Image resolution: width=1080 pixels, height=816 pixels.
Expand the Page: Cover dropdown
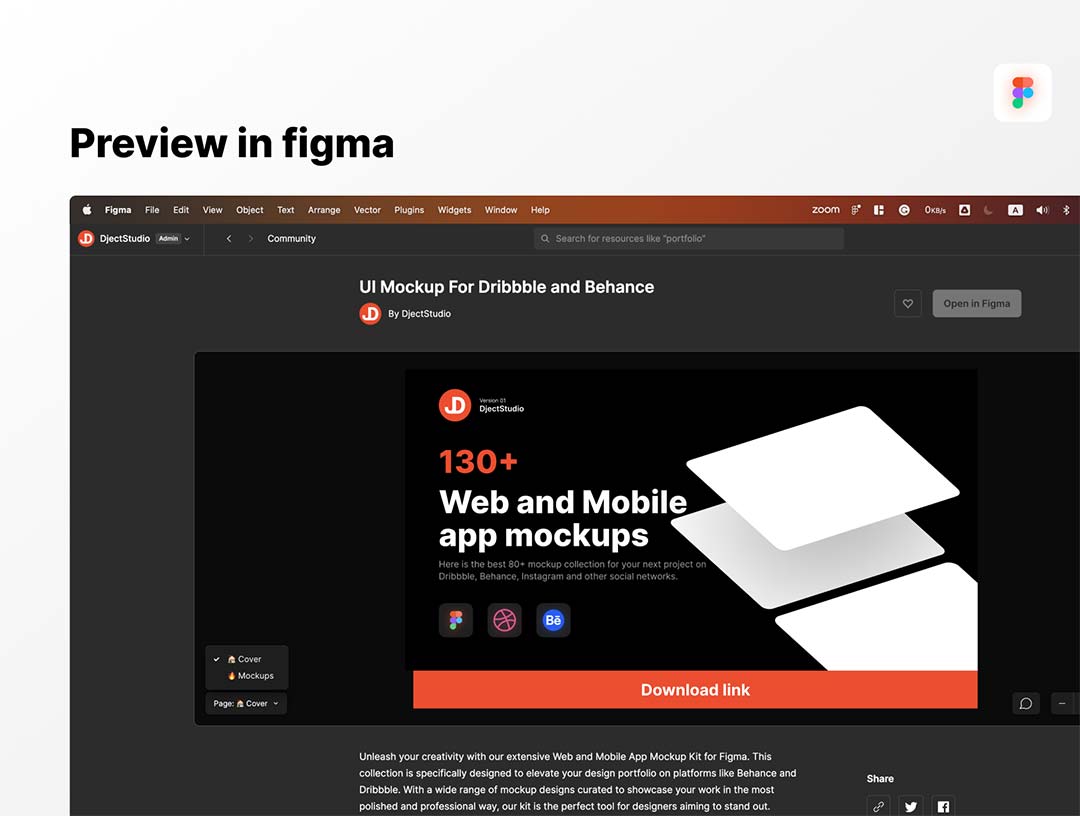246,704
